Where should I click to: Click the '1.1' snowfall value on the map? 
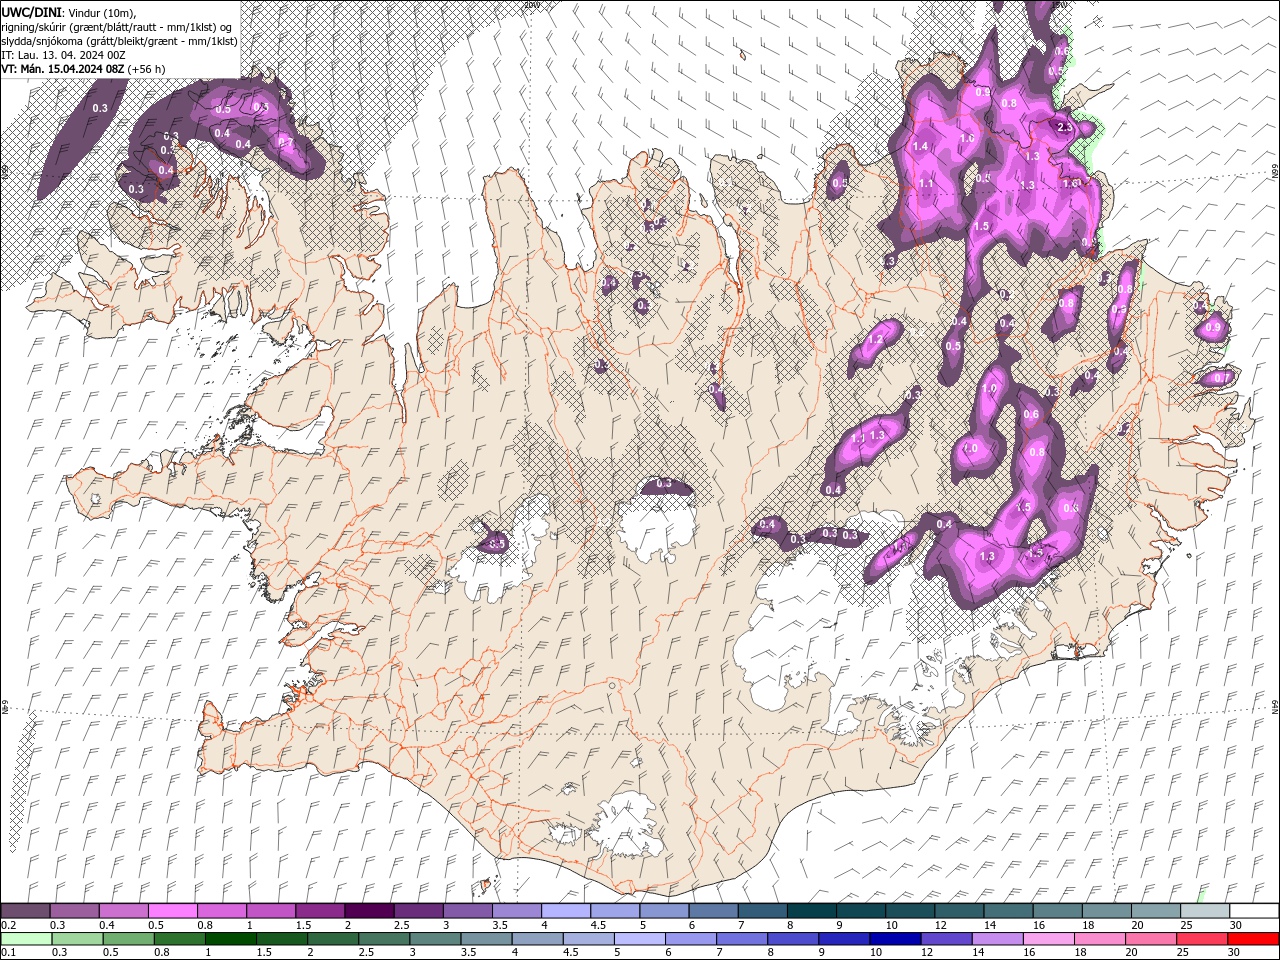click(926, 184)
